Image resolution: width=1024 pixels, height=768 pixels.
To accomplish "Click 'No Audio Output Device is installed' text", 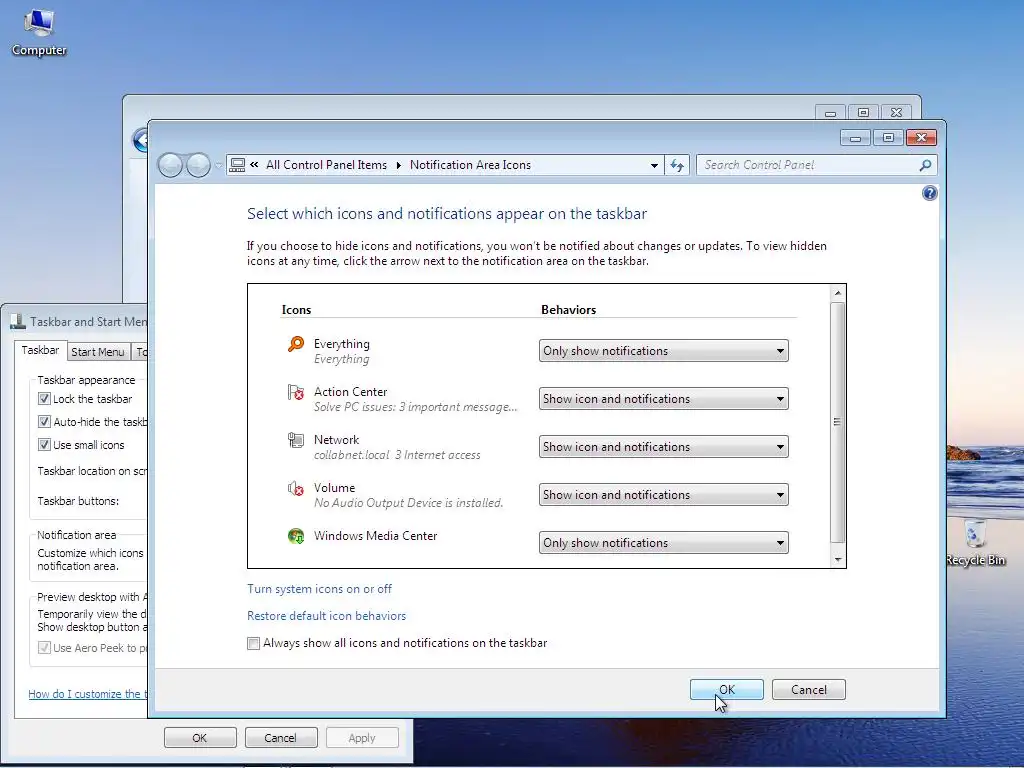I will point(409,503).
